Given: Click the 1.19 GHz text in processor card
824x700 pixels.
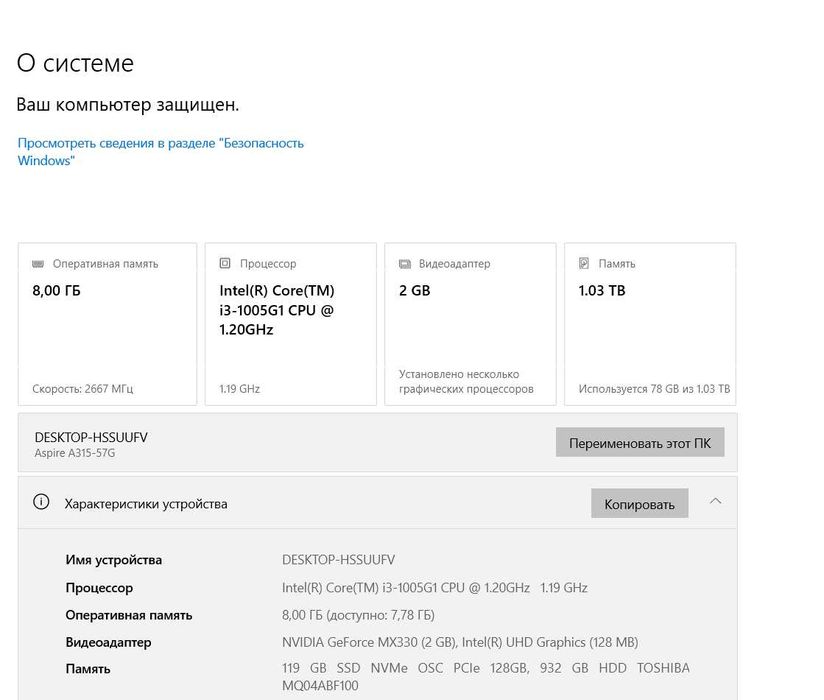Looking at the screenshot, I should [240, 389].
